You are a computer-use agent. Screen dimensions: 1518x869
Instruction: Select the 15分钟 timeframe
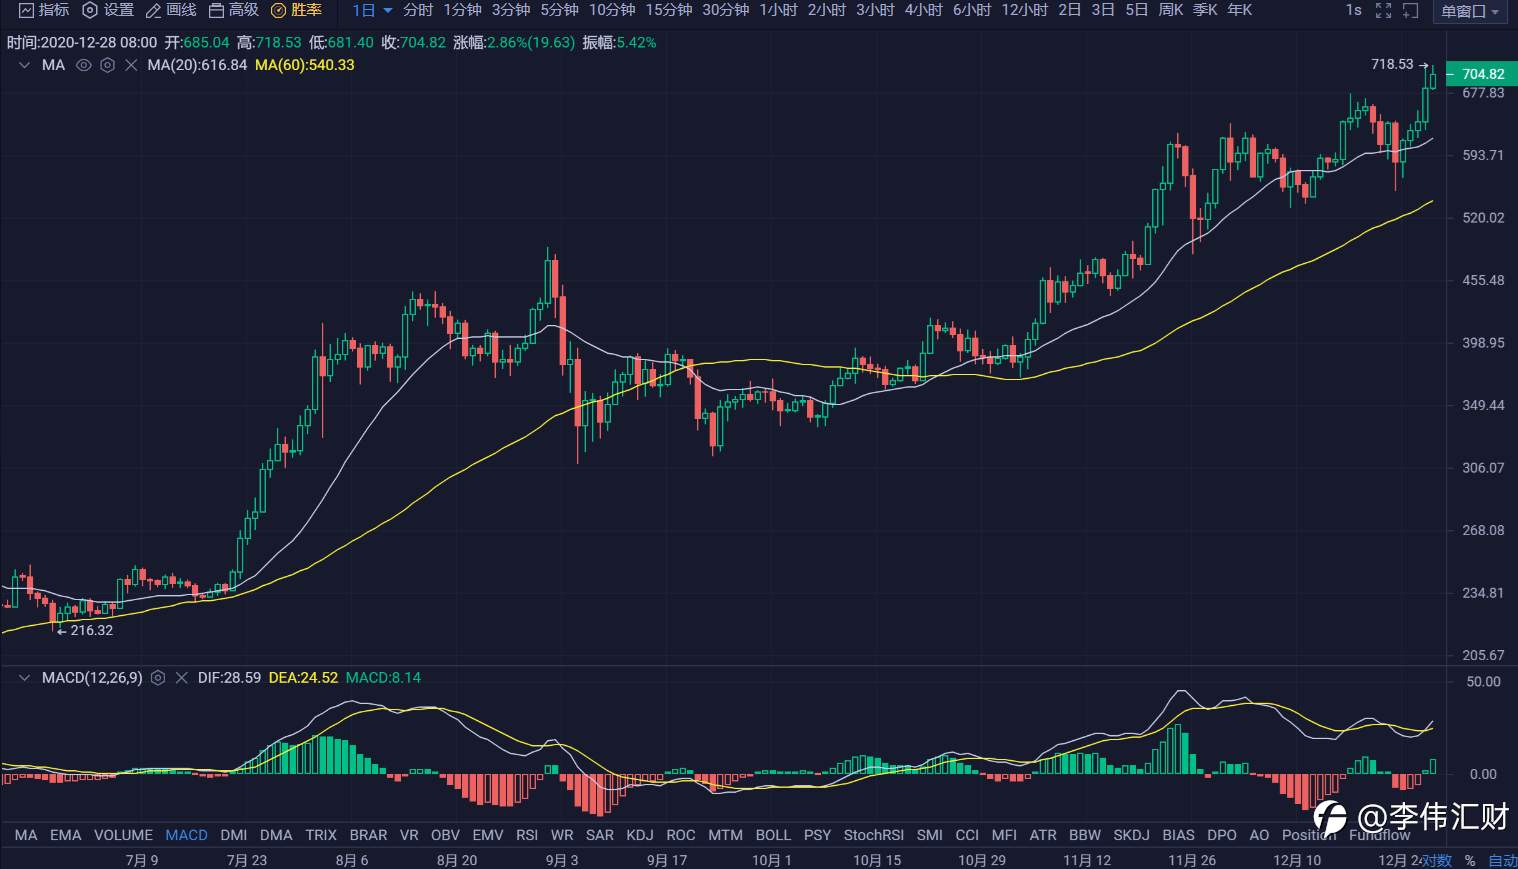pyautogui.click(x=669, y=10)
